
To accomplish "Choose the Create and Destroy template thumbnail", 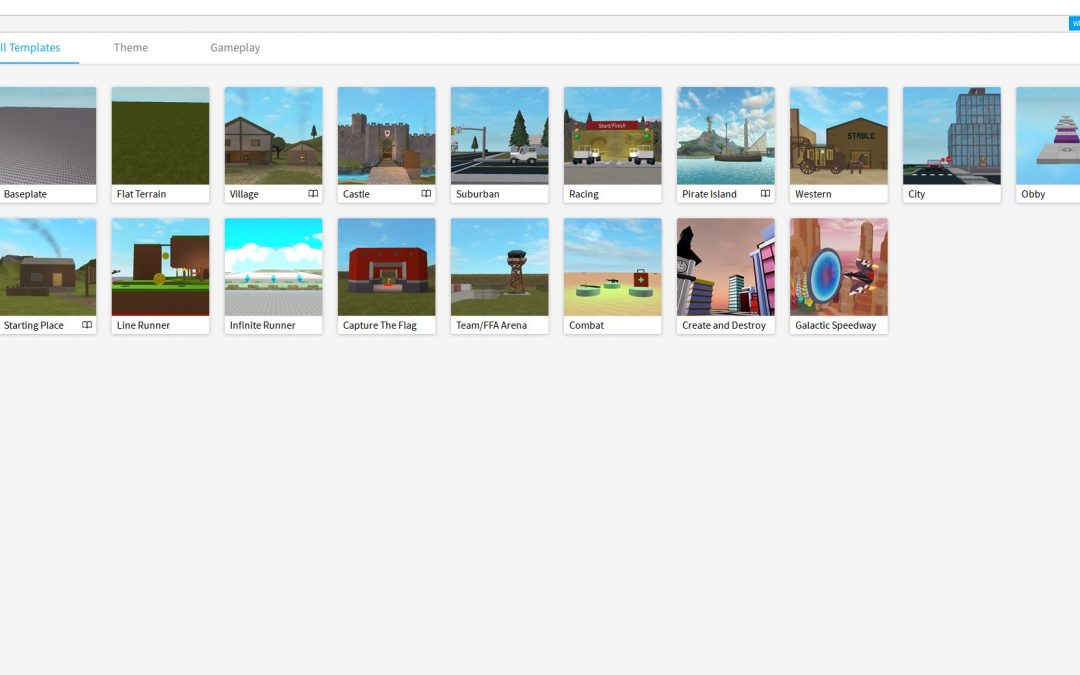I will pyautogui.click(x=725, y=267).
